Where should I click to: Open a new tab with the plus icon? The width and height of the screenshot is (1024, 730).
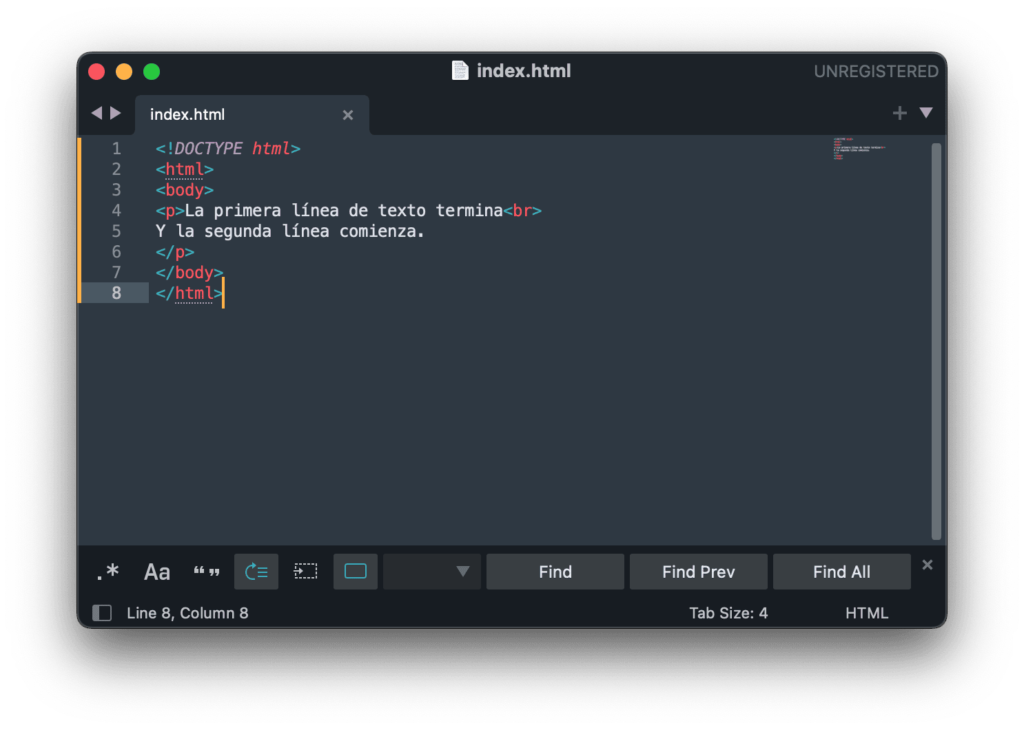[x=899, y=113]
